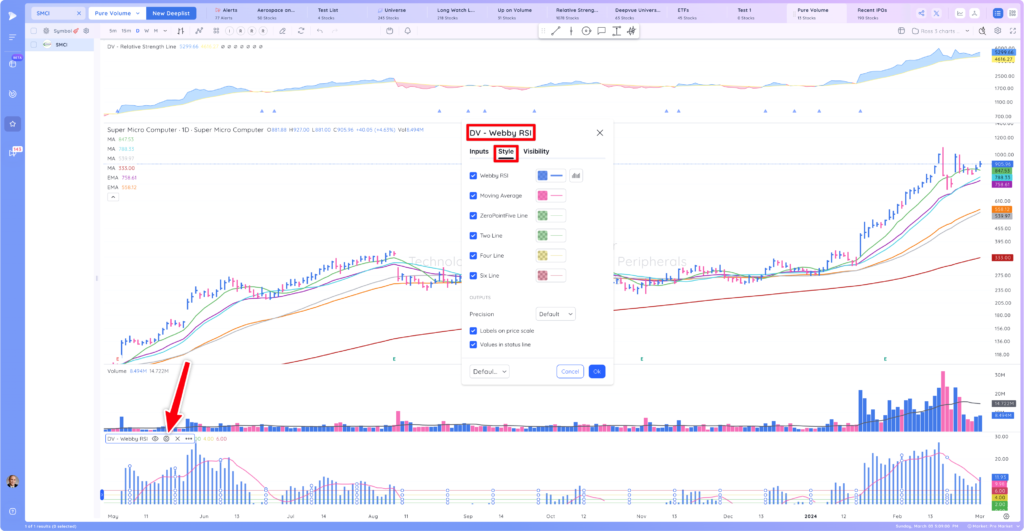Select the text annotation tool
The width and height of the screenshot is (1024, 531).
tap(616, 31)
